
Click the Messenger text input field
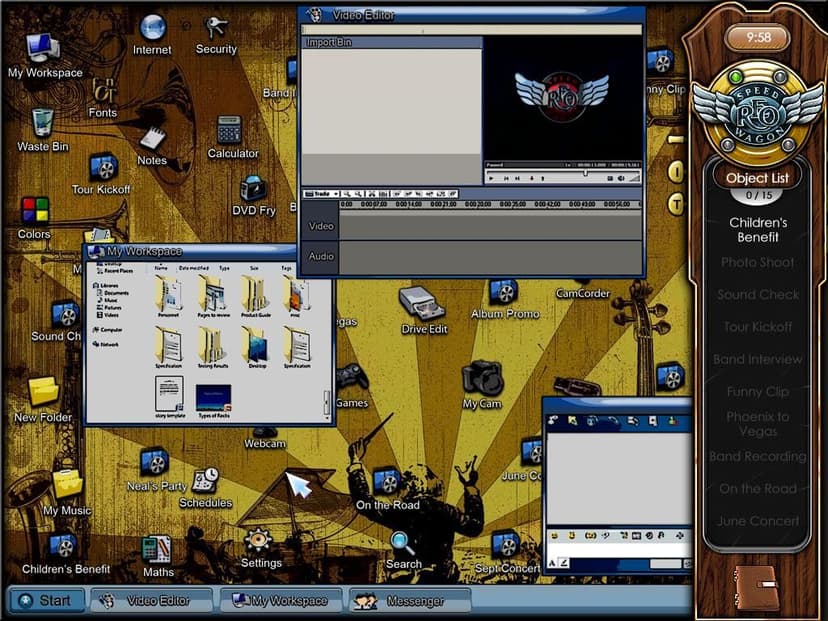(619, 552)
